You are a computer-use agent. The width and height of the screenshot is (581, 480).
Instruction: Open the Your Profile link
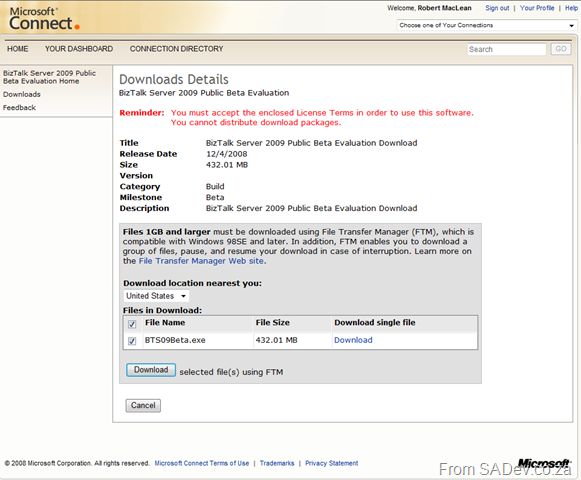click(x=537, y=8)
